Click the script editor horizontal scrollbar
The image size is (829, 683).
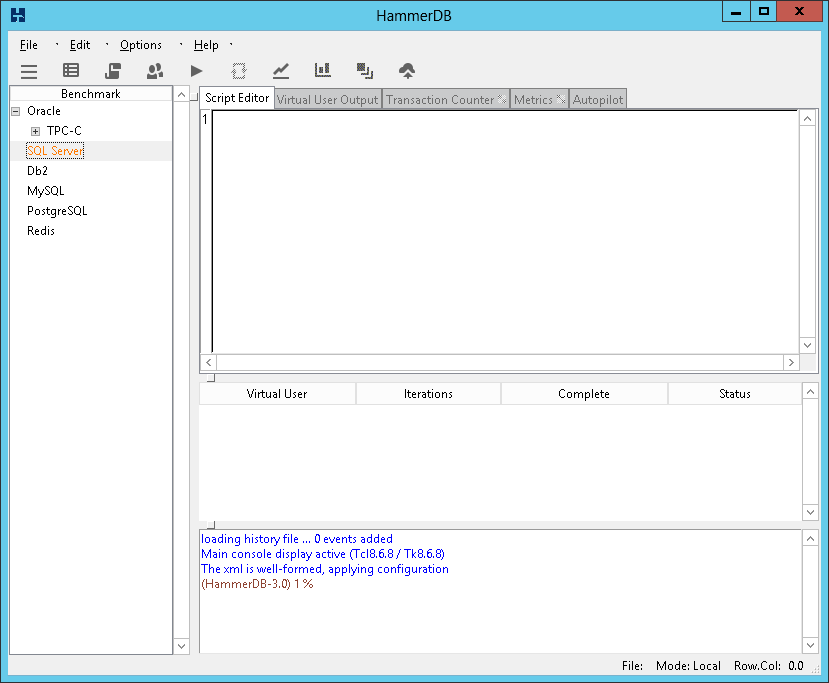(x=500, y=362)
